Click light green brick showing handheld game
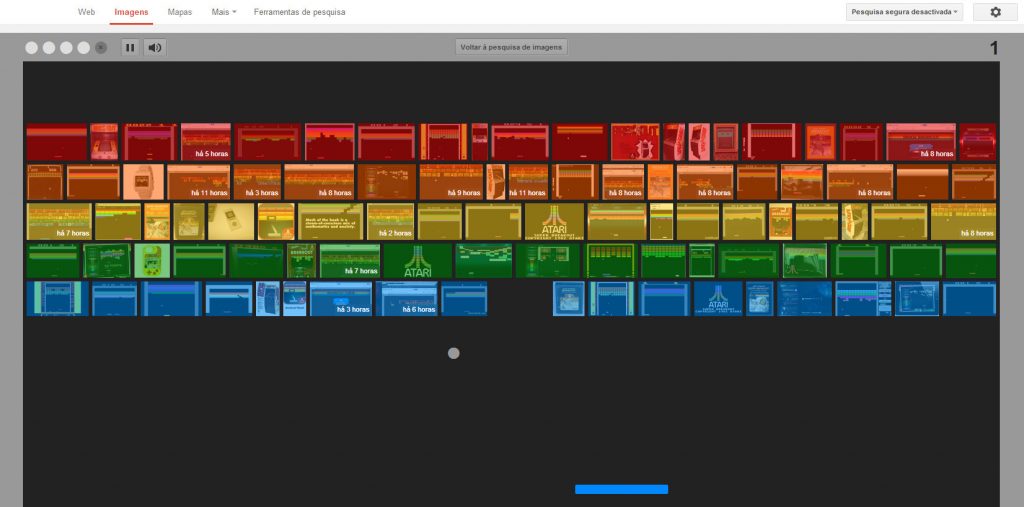The height and width of the screenshot is (507, 1024). pyautogui.click(x=152, y=261)
